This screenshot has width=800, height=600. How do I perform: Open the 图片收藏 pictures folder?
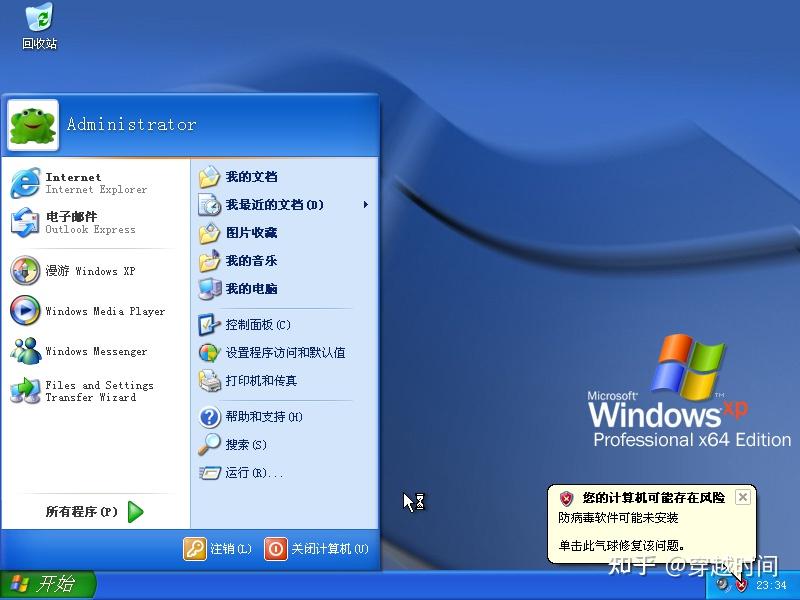click(254, 233)
